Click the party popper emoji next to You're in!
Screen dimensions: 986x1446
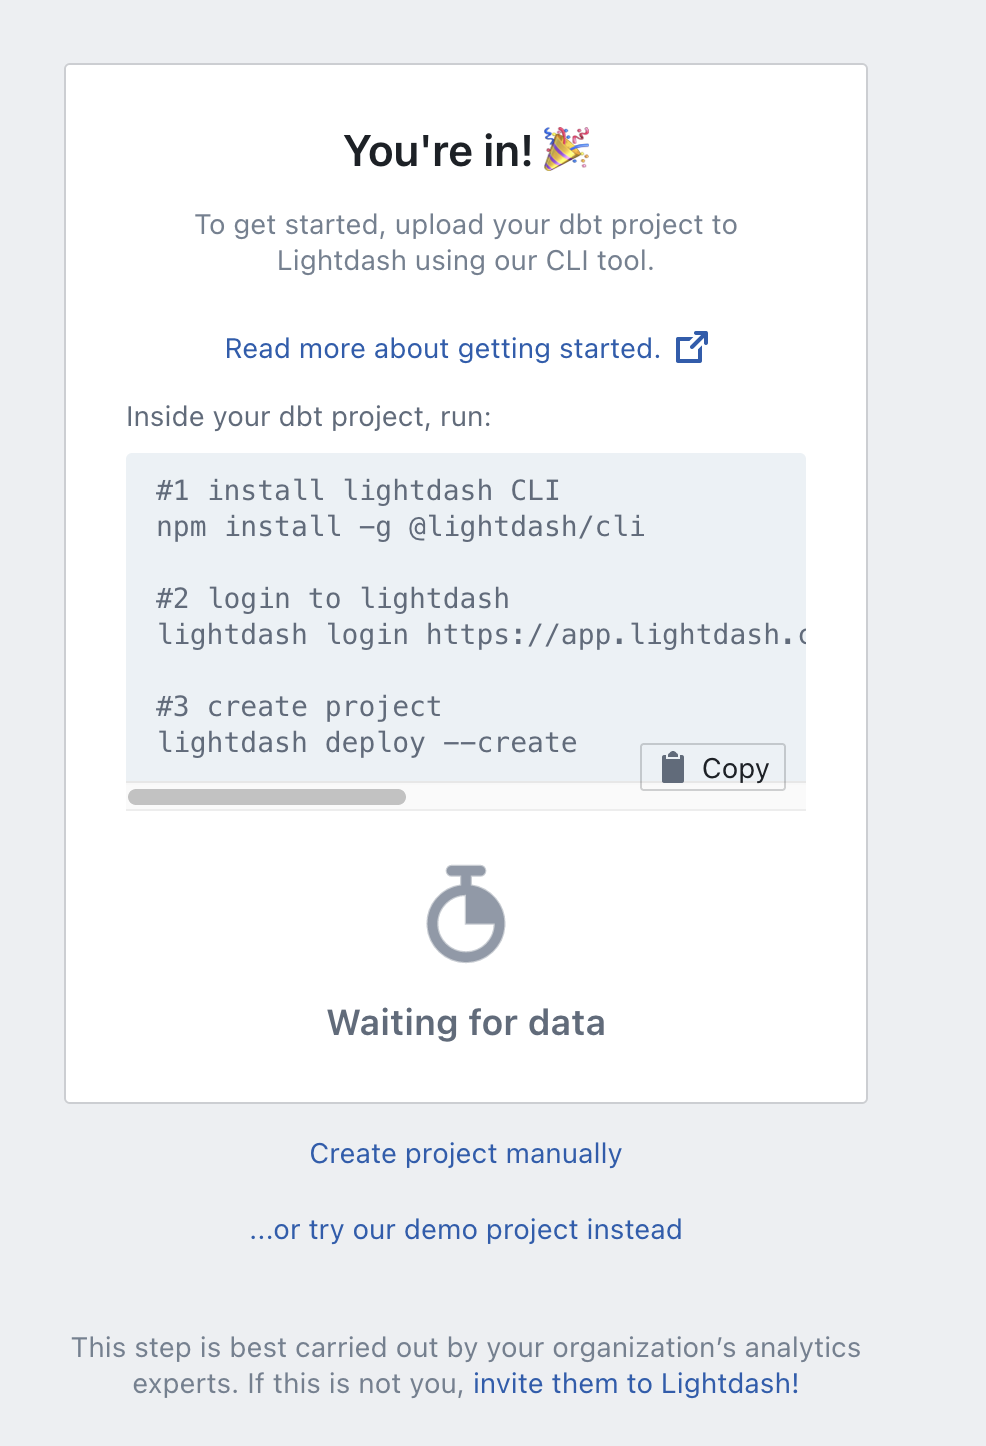pos(565,150)
